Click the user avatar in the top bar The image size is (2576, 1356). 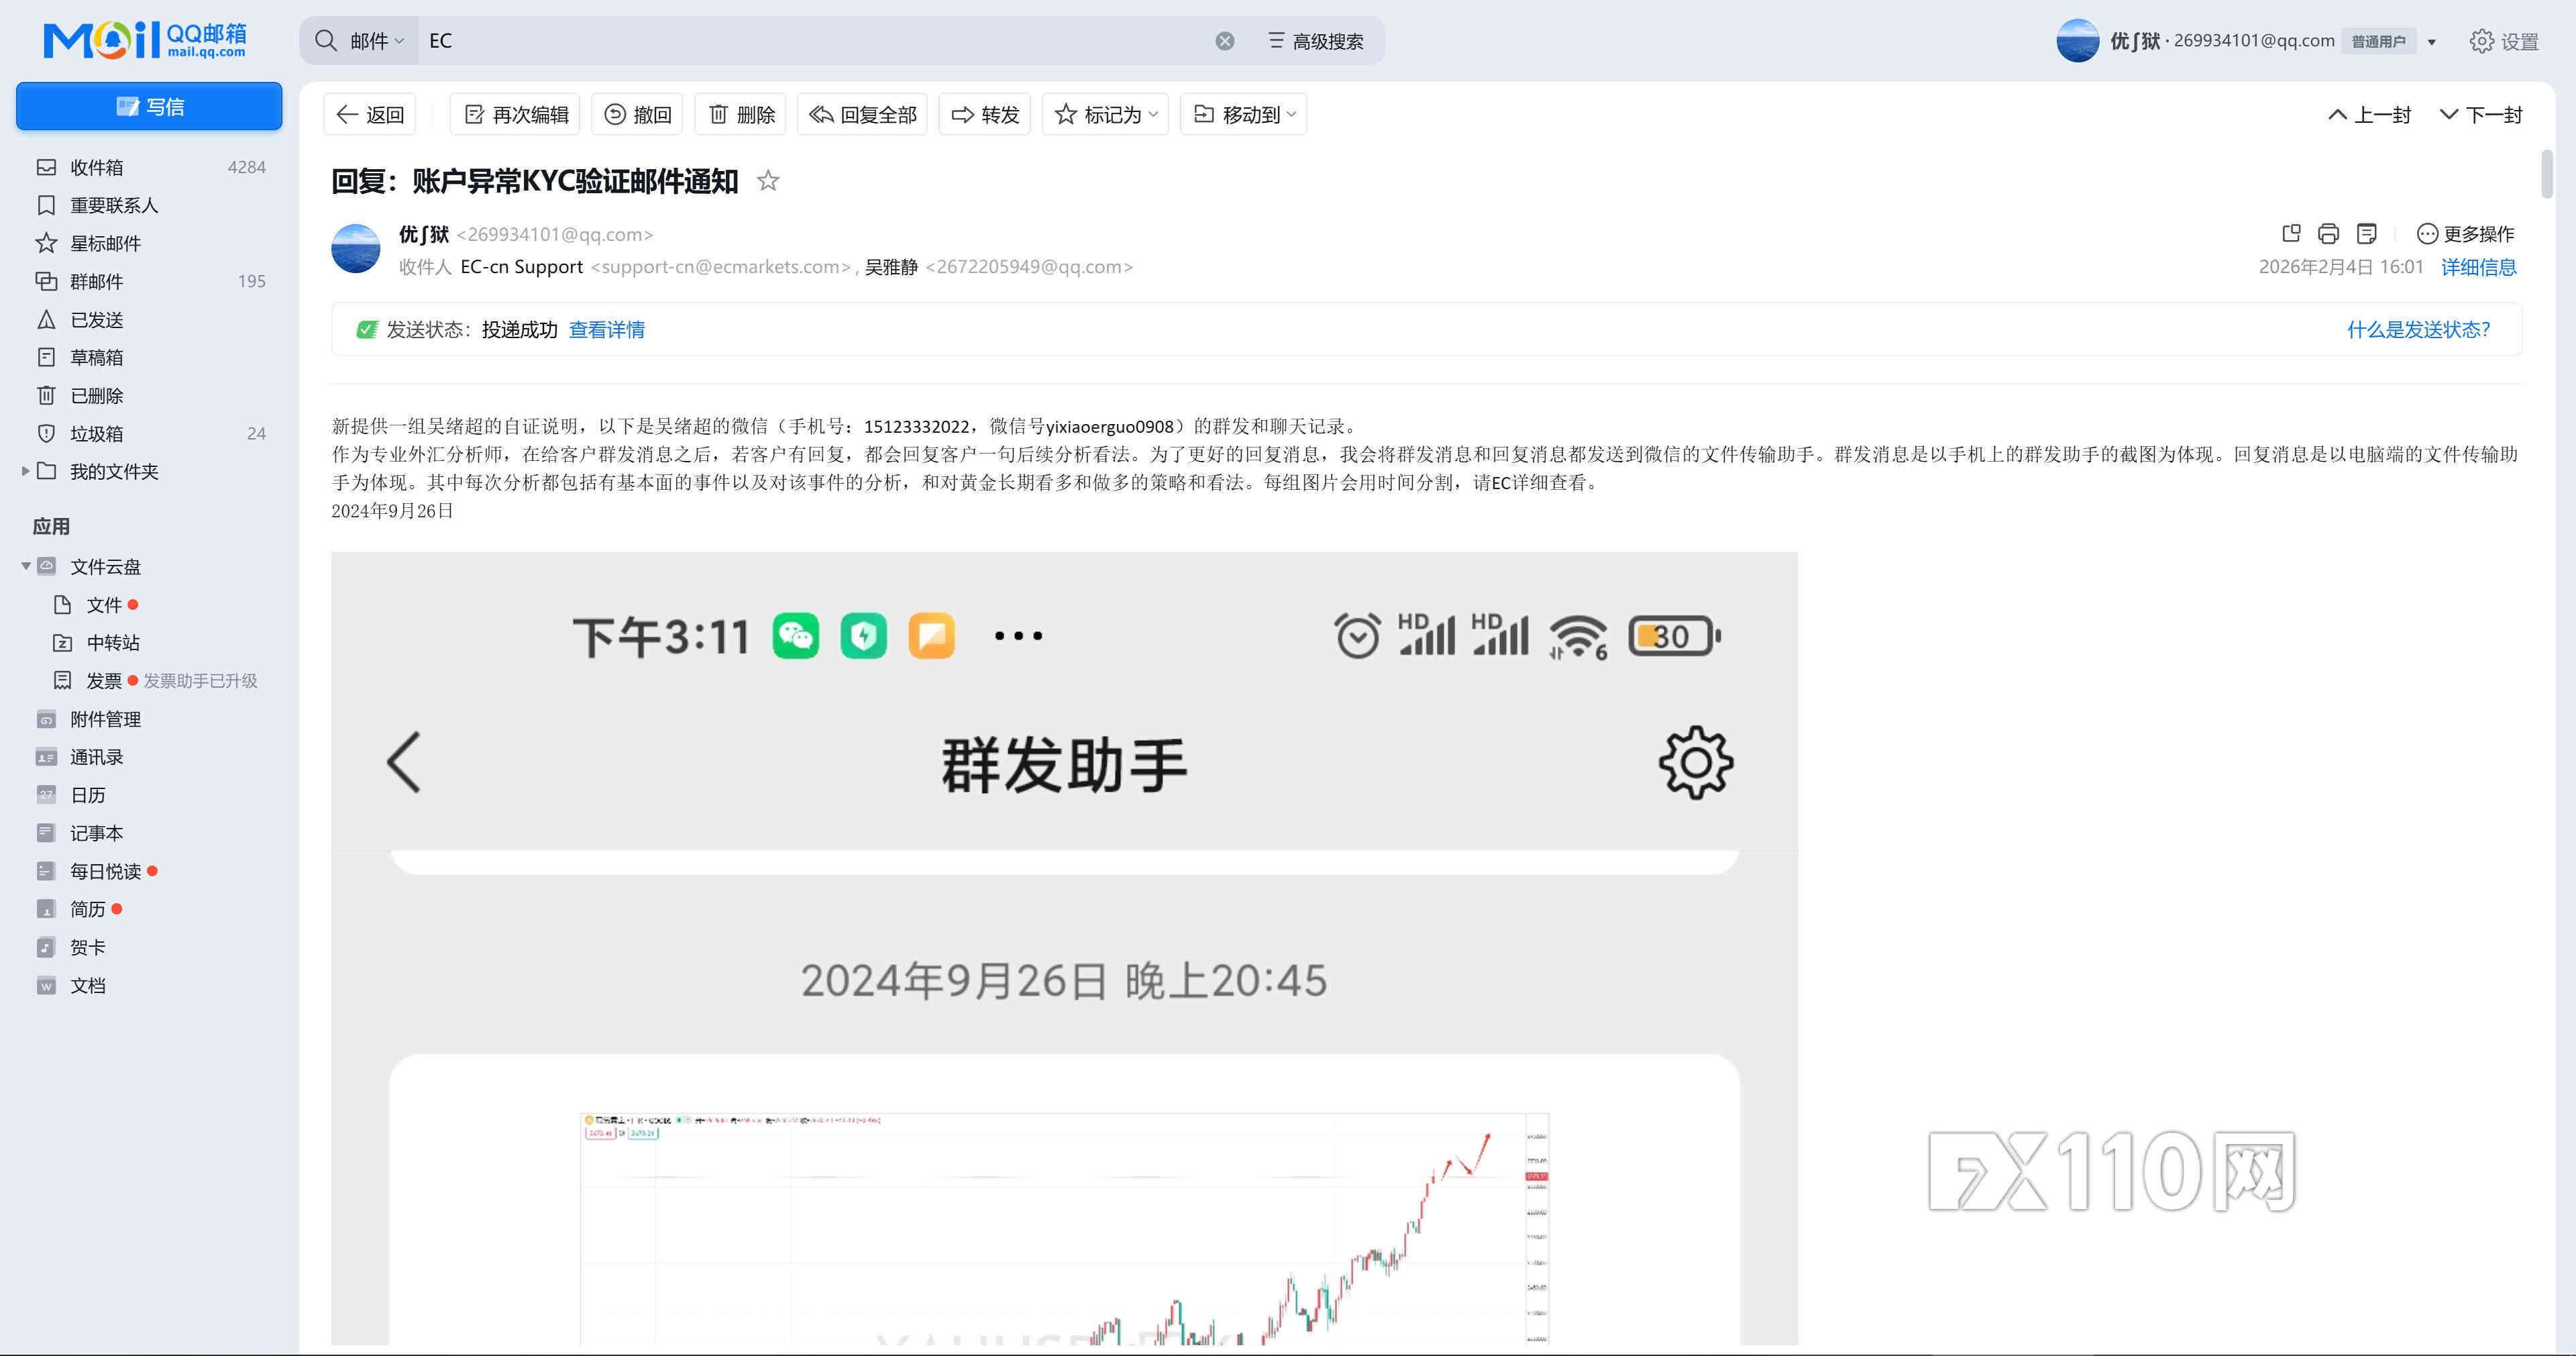tap(2077, 41)
